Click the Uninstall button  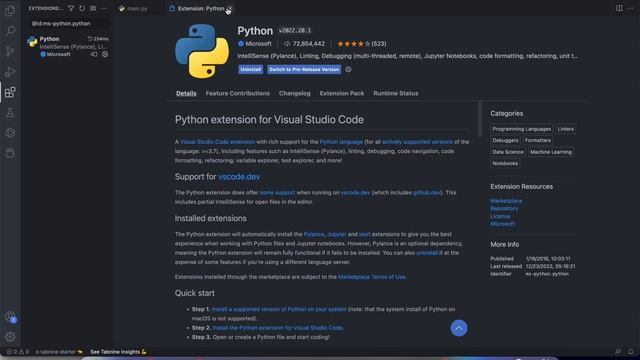(250, 69)
